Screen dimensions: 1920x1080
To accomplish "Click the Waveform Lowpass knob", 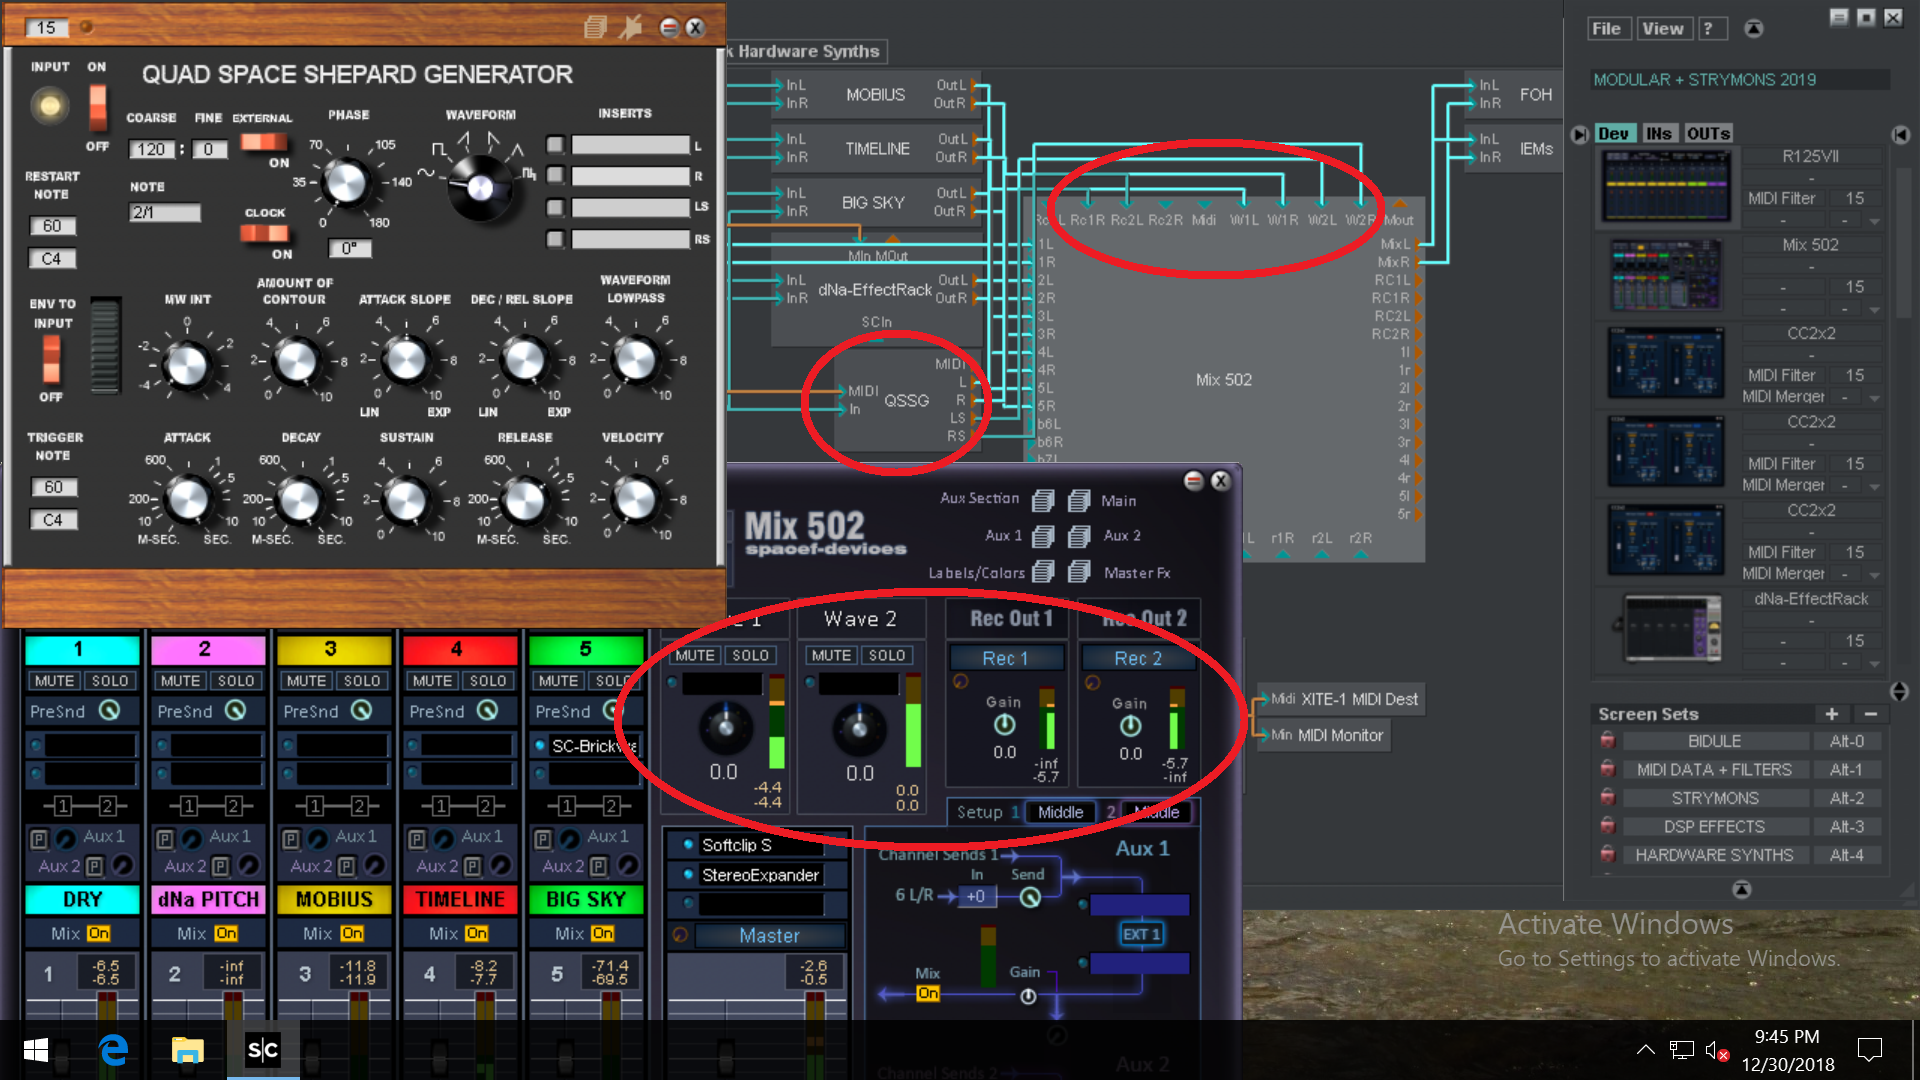I will (636, 360).
